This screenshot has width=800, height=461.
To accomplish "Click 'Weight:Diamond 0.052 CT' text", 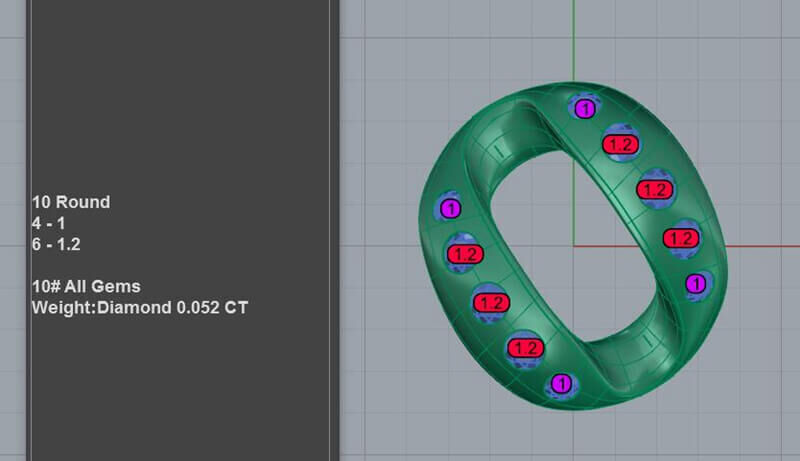I will [140, 308].
